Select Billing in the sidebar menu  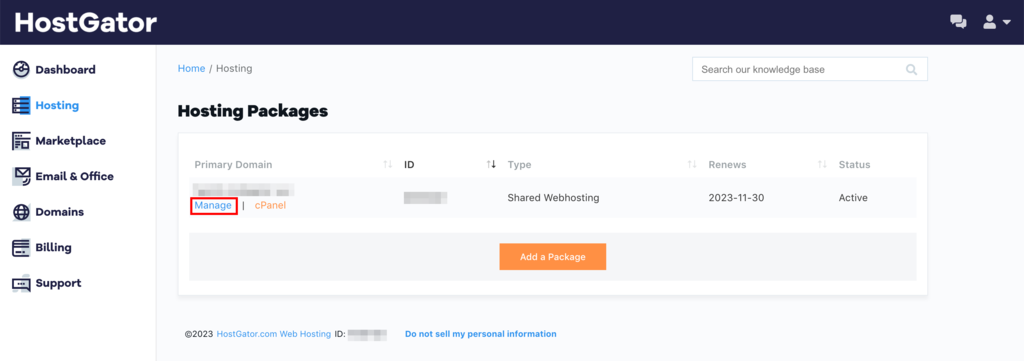coord(54,247)
